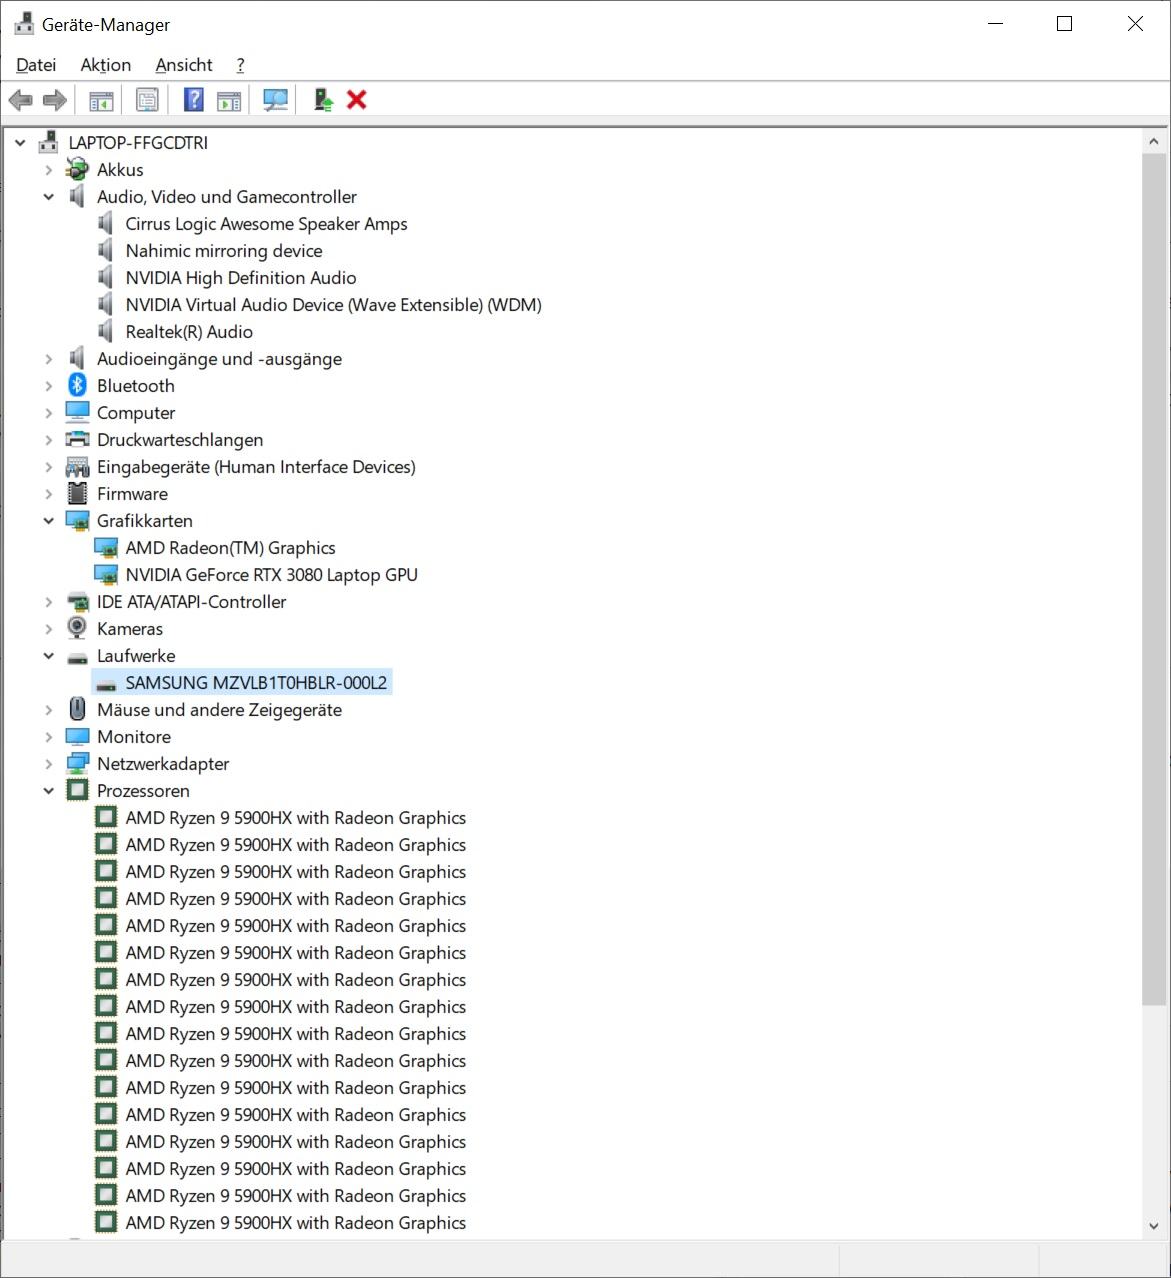Viewport: 1171px width, 1278px height.
Task: Expand the IDE ATA/ATAPI-Controller node
Action: pos(48,602)
